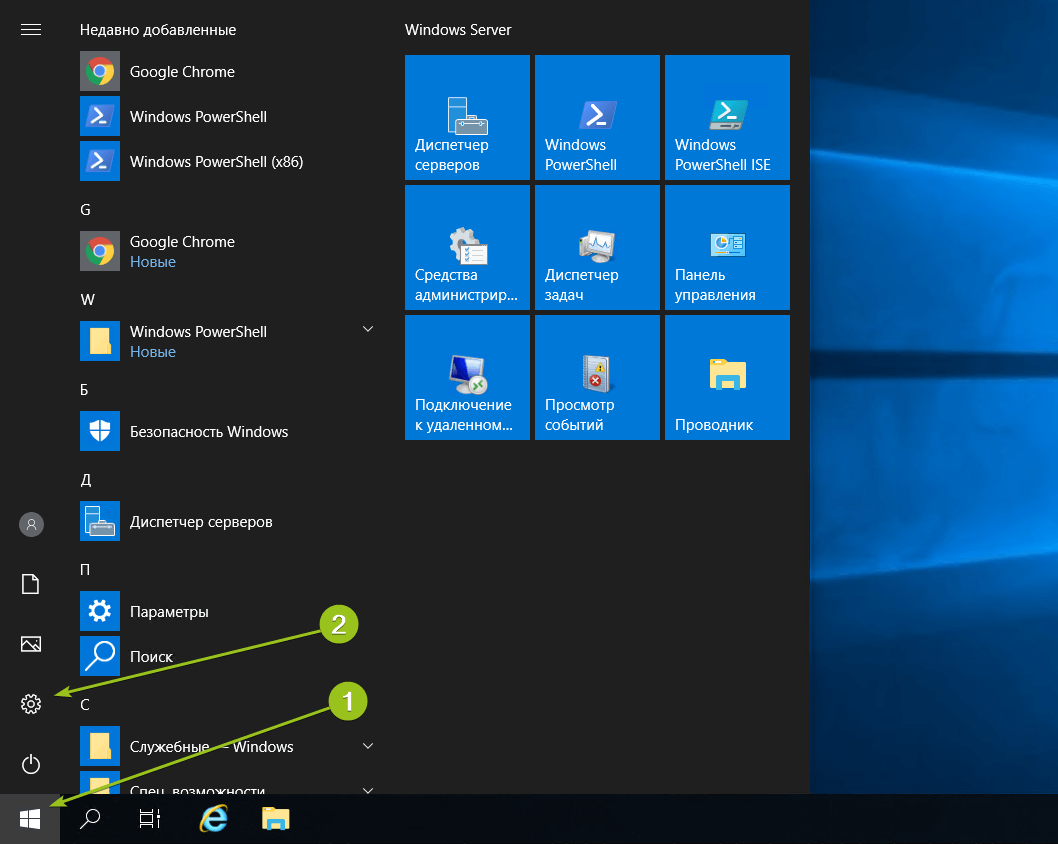Click the Windows Server tile group title
The width and height of the screenshot is (1058, 844).
(x=458, y=30)
